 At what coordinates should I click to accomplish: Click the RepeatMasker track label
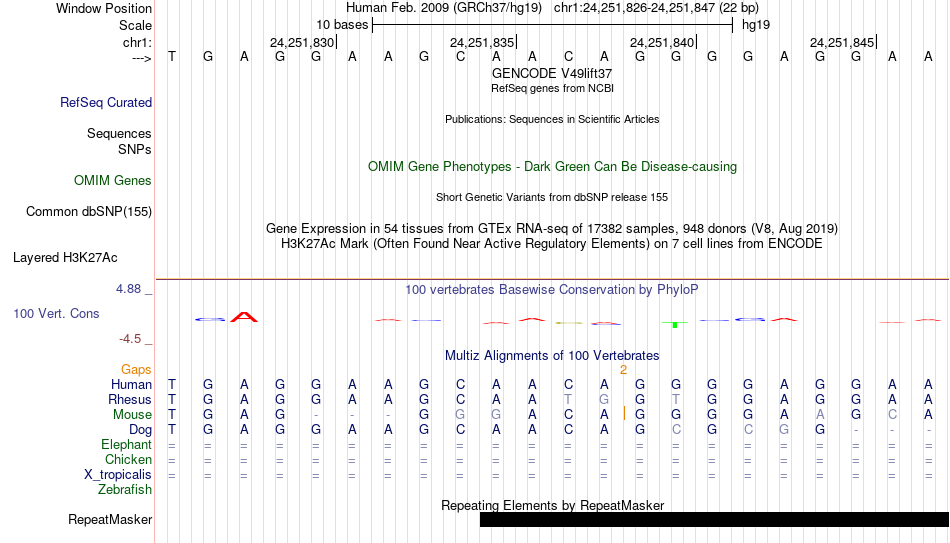click(x=110, y=519)
